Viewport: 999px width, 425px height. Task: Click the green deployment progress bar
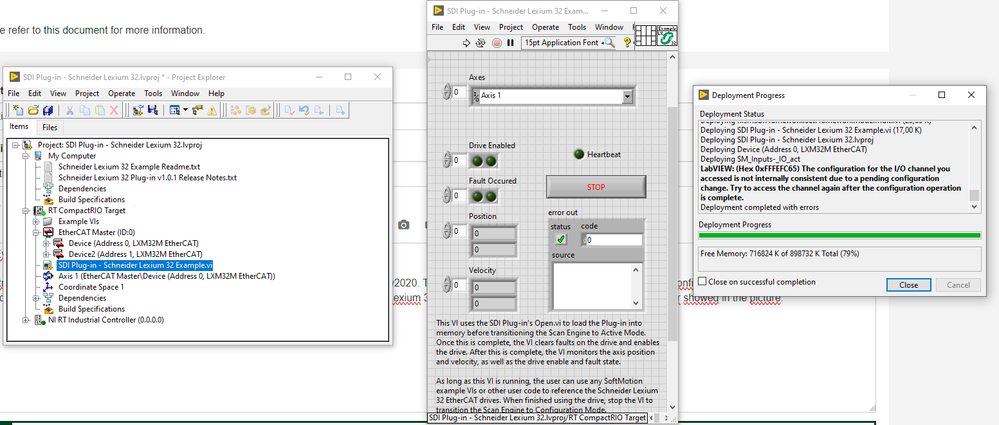[840, 236]
